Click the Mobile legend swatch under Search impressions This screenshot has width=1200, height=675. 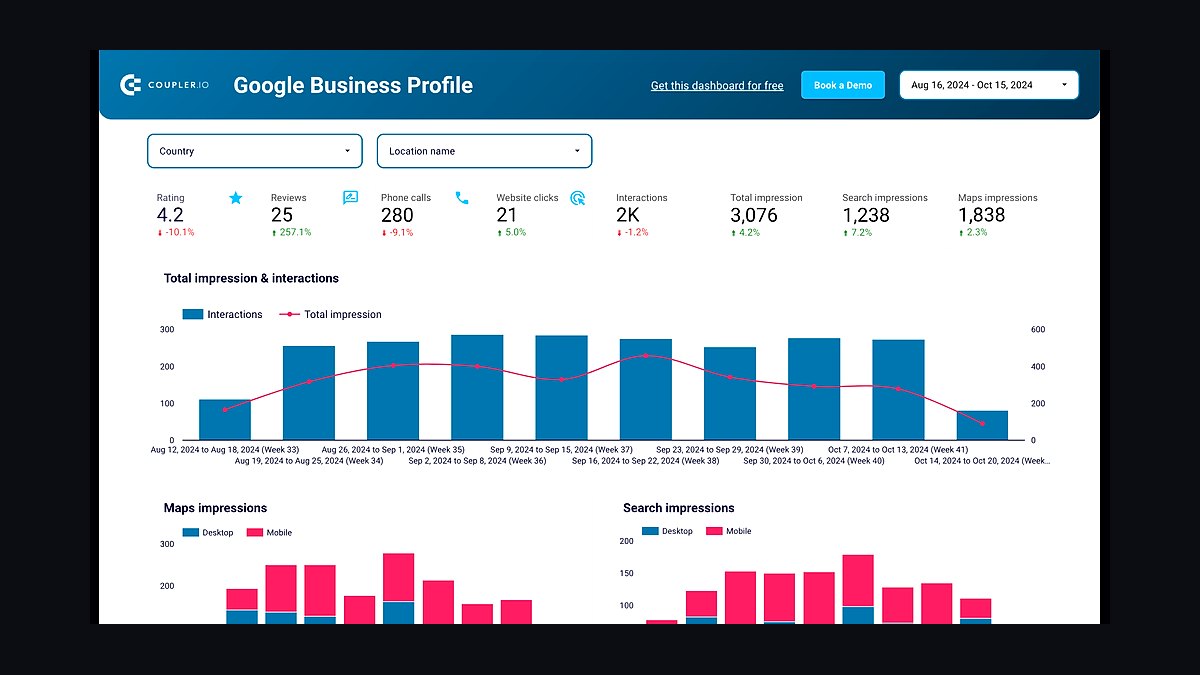[x=714, y=531]
